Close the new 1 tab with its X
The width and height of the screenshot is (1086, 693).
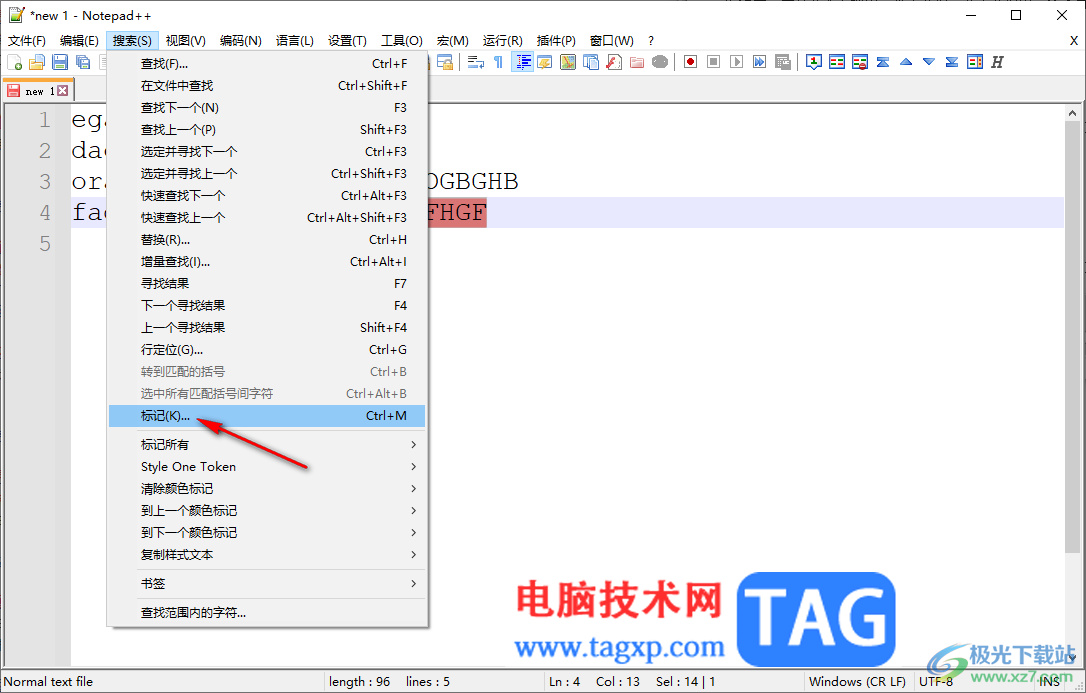coord(63,91)
